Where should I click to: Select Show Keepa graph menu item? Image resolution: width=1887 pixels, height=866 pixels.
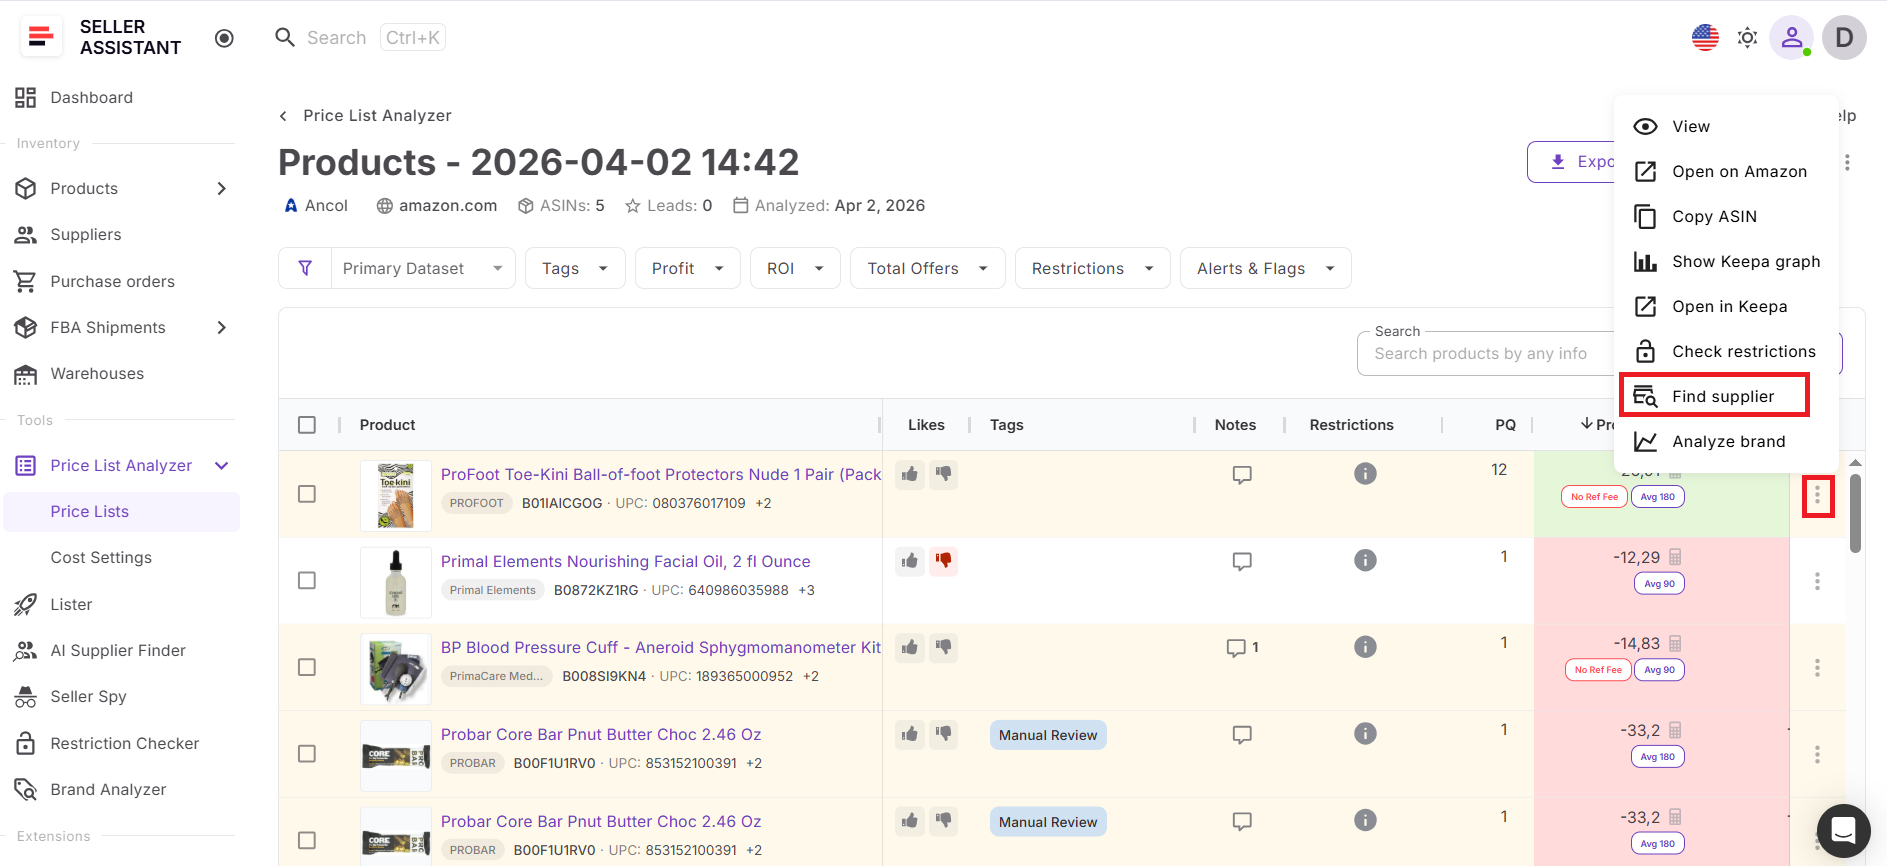point(1726,261)
